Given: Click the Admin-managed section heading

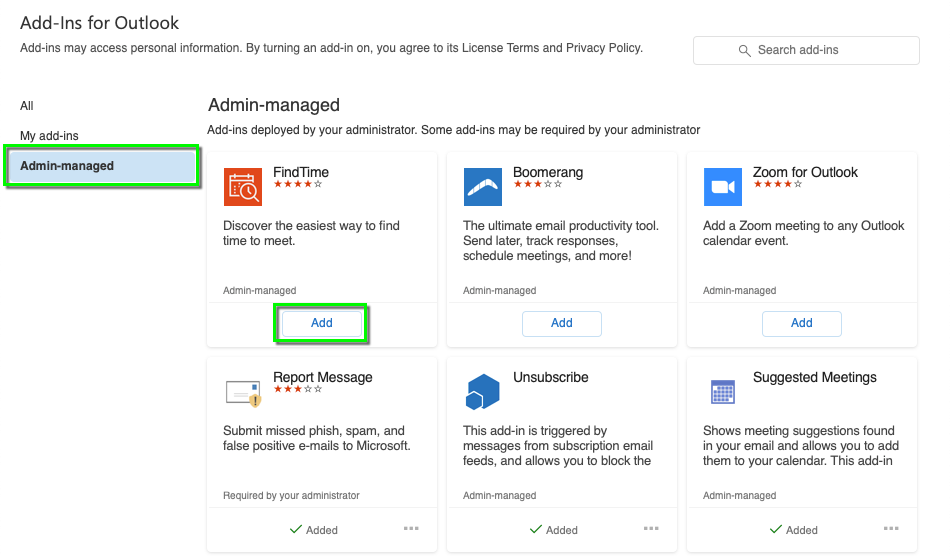Looking at the screenshot, I should click(274, 105).
